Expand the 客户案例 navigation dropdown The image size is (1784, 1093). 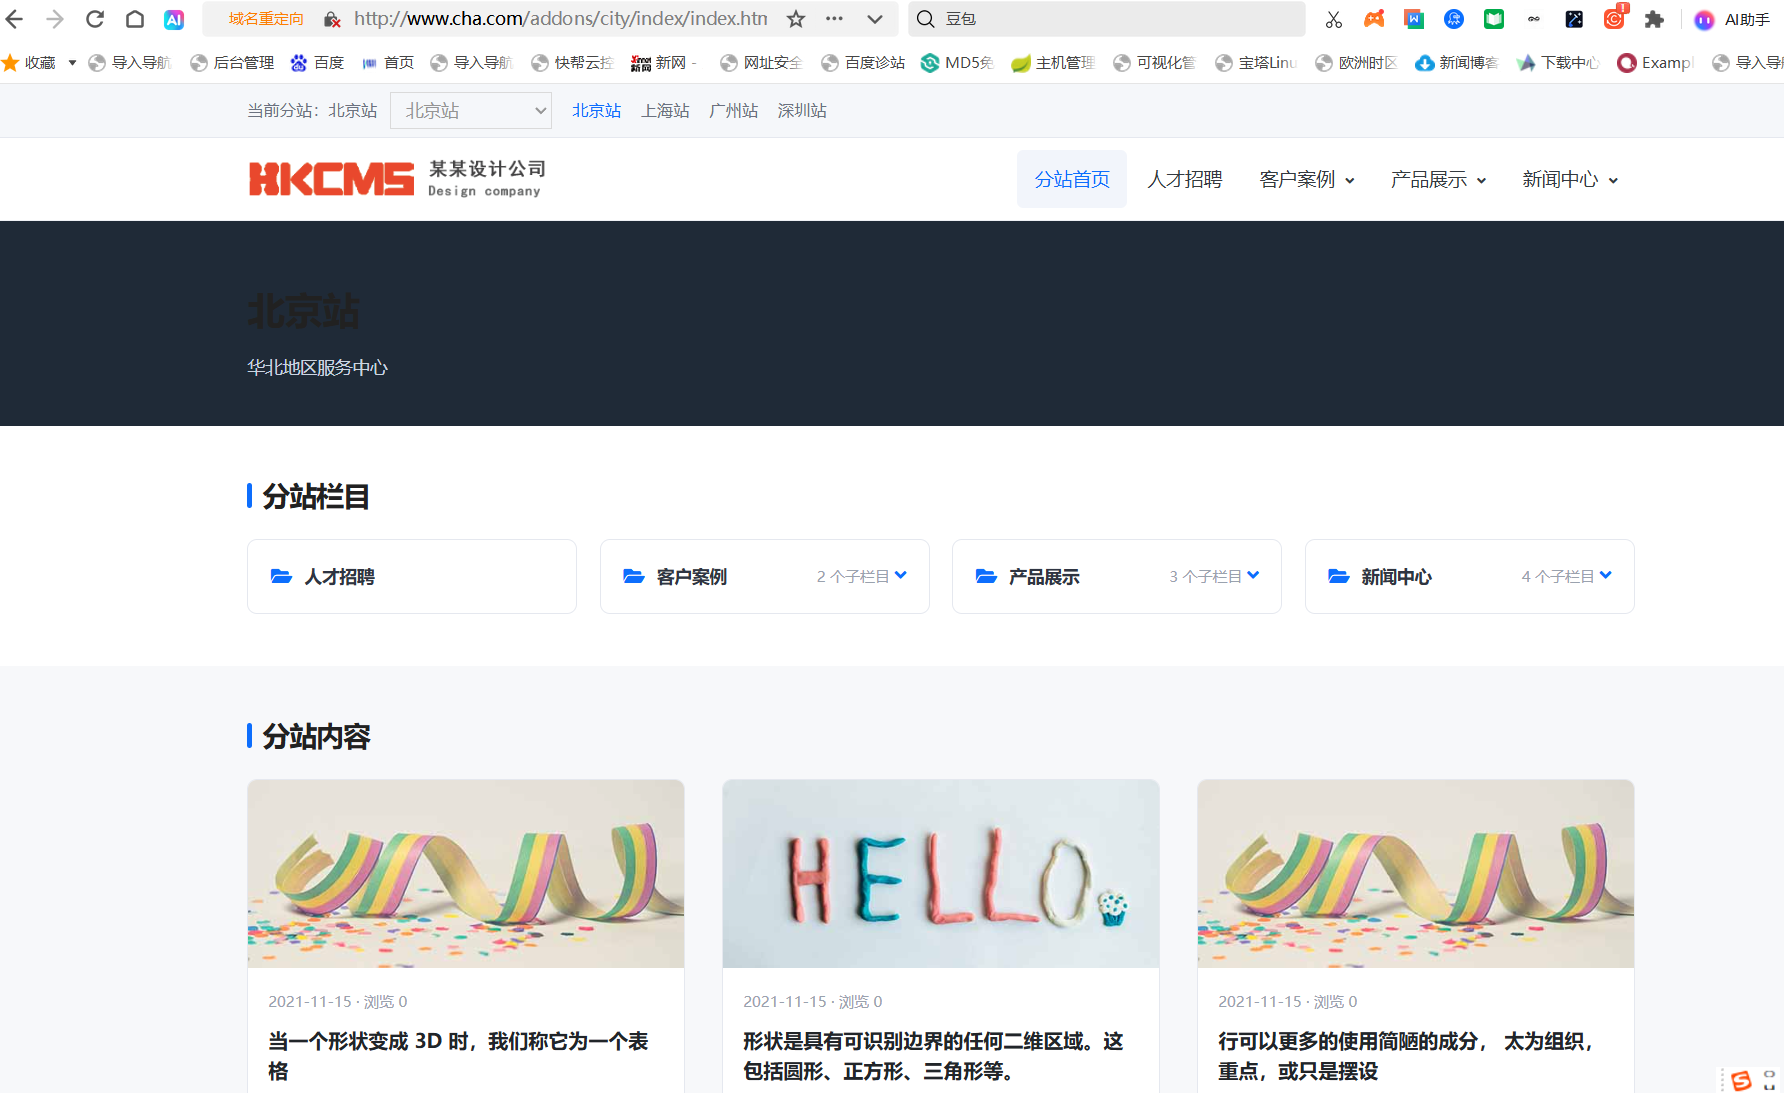[x=1307, y=180]
